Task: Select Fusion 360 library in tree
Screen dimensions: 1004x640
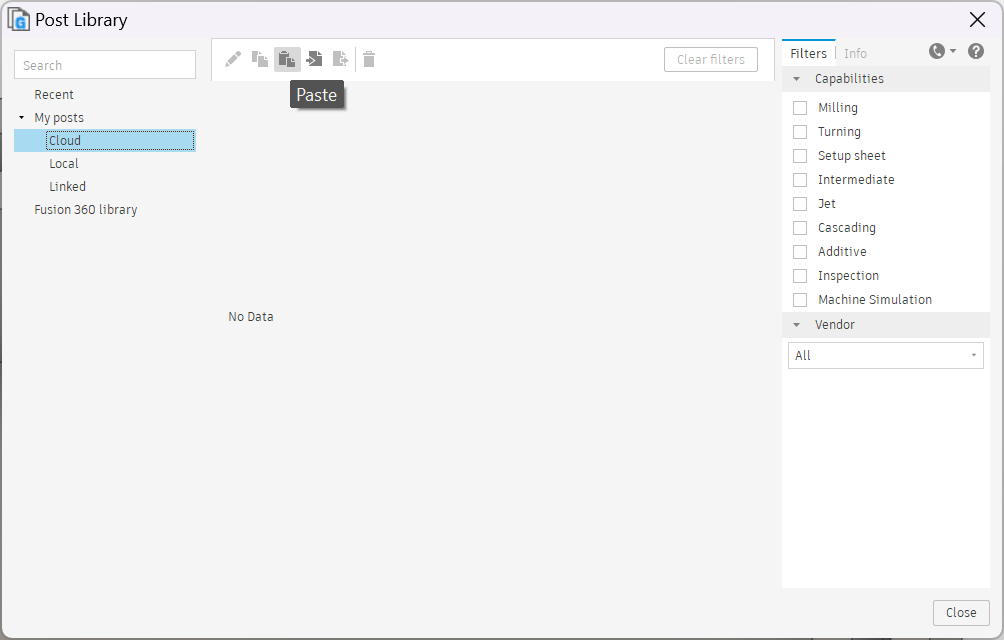Action: coord(86,210)
